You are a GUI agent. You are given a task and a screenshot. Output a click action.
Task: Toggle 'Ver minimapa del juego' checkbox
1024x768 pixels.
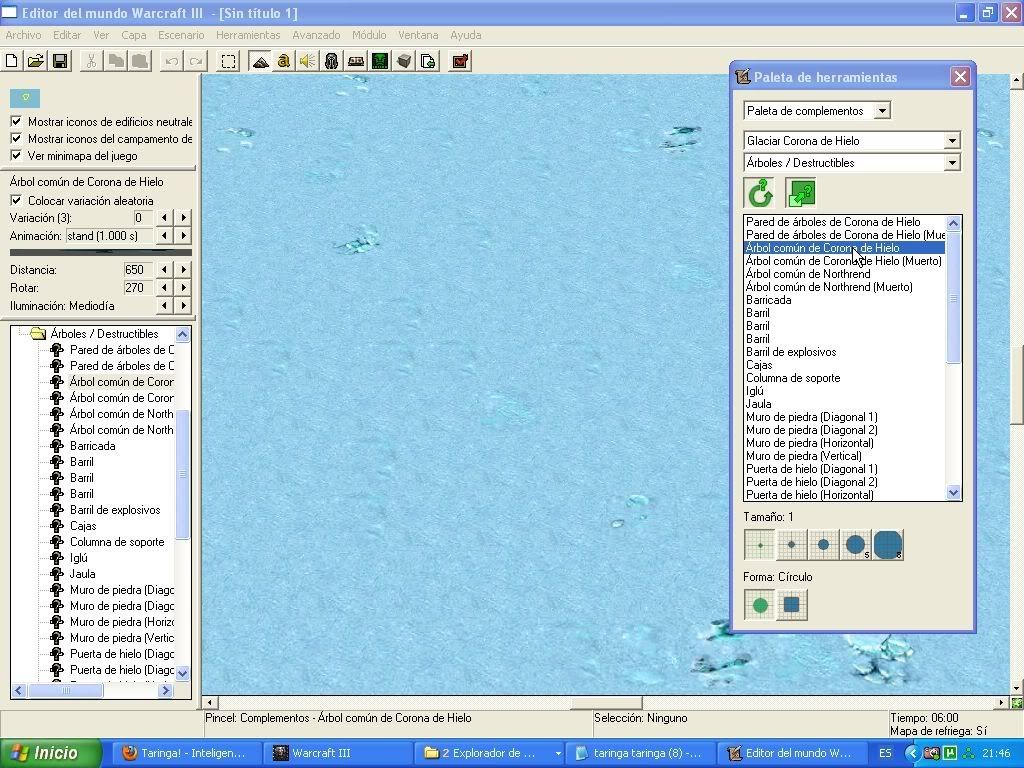pos(16,155)
